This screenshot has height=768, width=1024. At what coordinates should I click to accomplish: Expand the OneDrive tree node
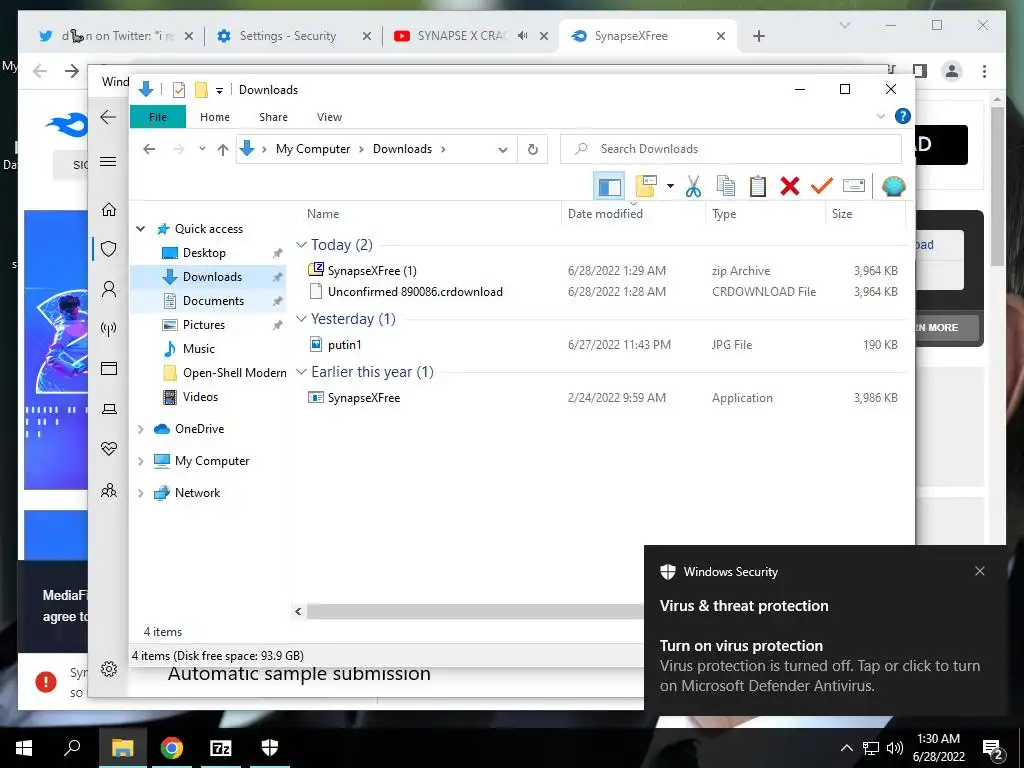pos(140,429)
